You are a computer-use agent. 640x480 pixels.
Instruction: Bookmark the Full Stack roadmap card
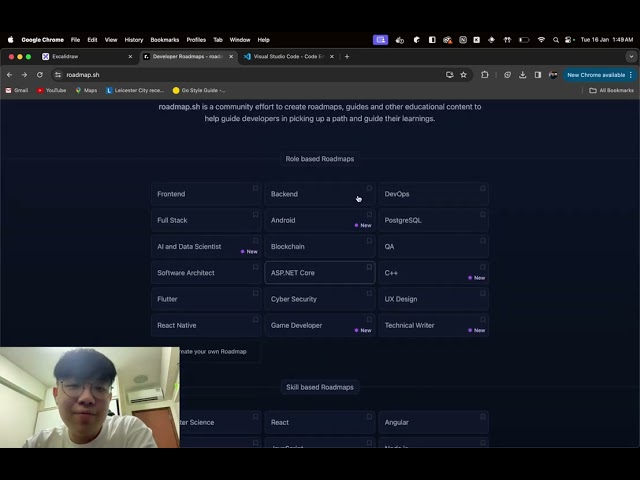point(255,214)
